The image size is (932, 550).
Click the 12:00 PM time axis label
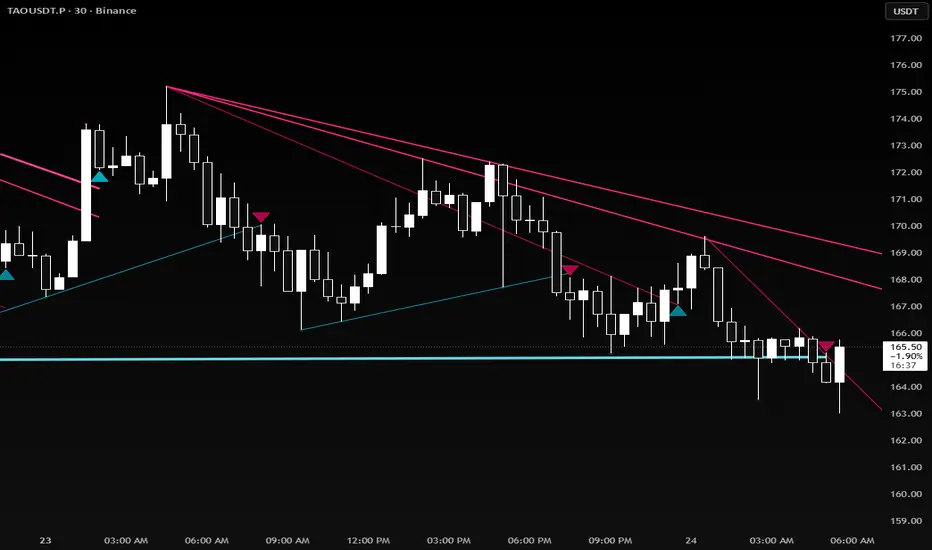tap(368, 540)
